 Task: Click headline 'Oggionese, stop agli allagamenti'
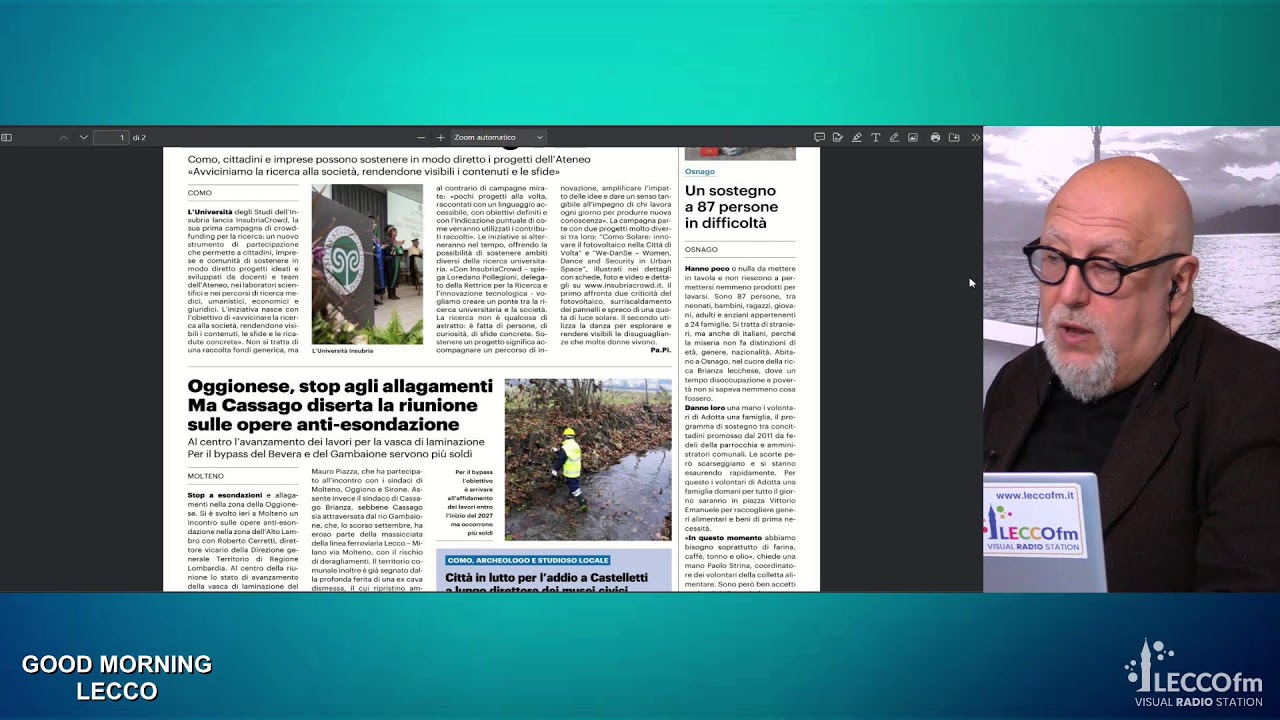(340, 386)
